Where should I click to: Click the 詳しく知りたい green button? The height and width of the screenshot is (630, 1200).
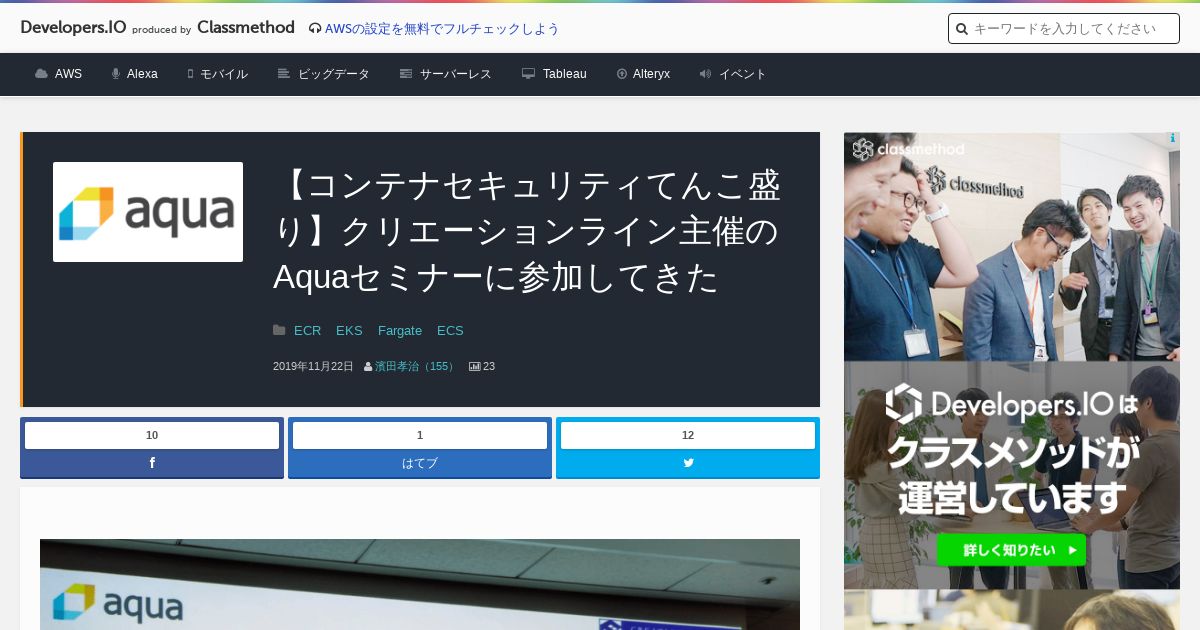point(1011,550)
